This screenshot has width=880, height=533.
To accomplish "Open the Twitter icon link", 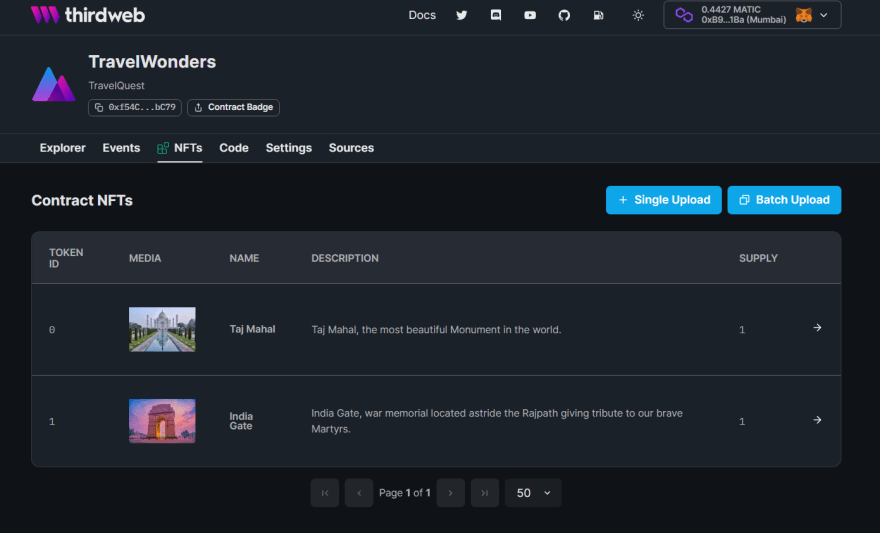I will coord(461,15).
